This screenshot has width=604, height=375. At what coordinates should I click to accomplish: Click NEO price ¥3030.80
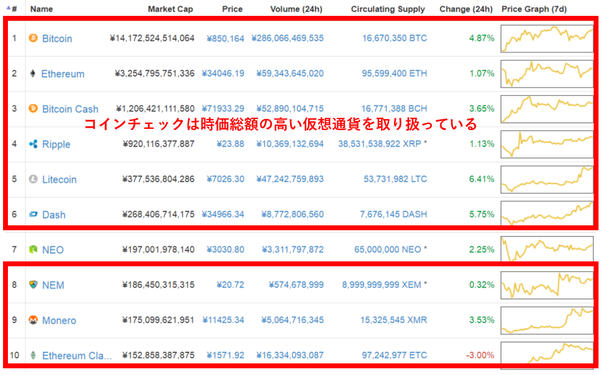tap(225, 249)
